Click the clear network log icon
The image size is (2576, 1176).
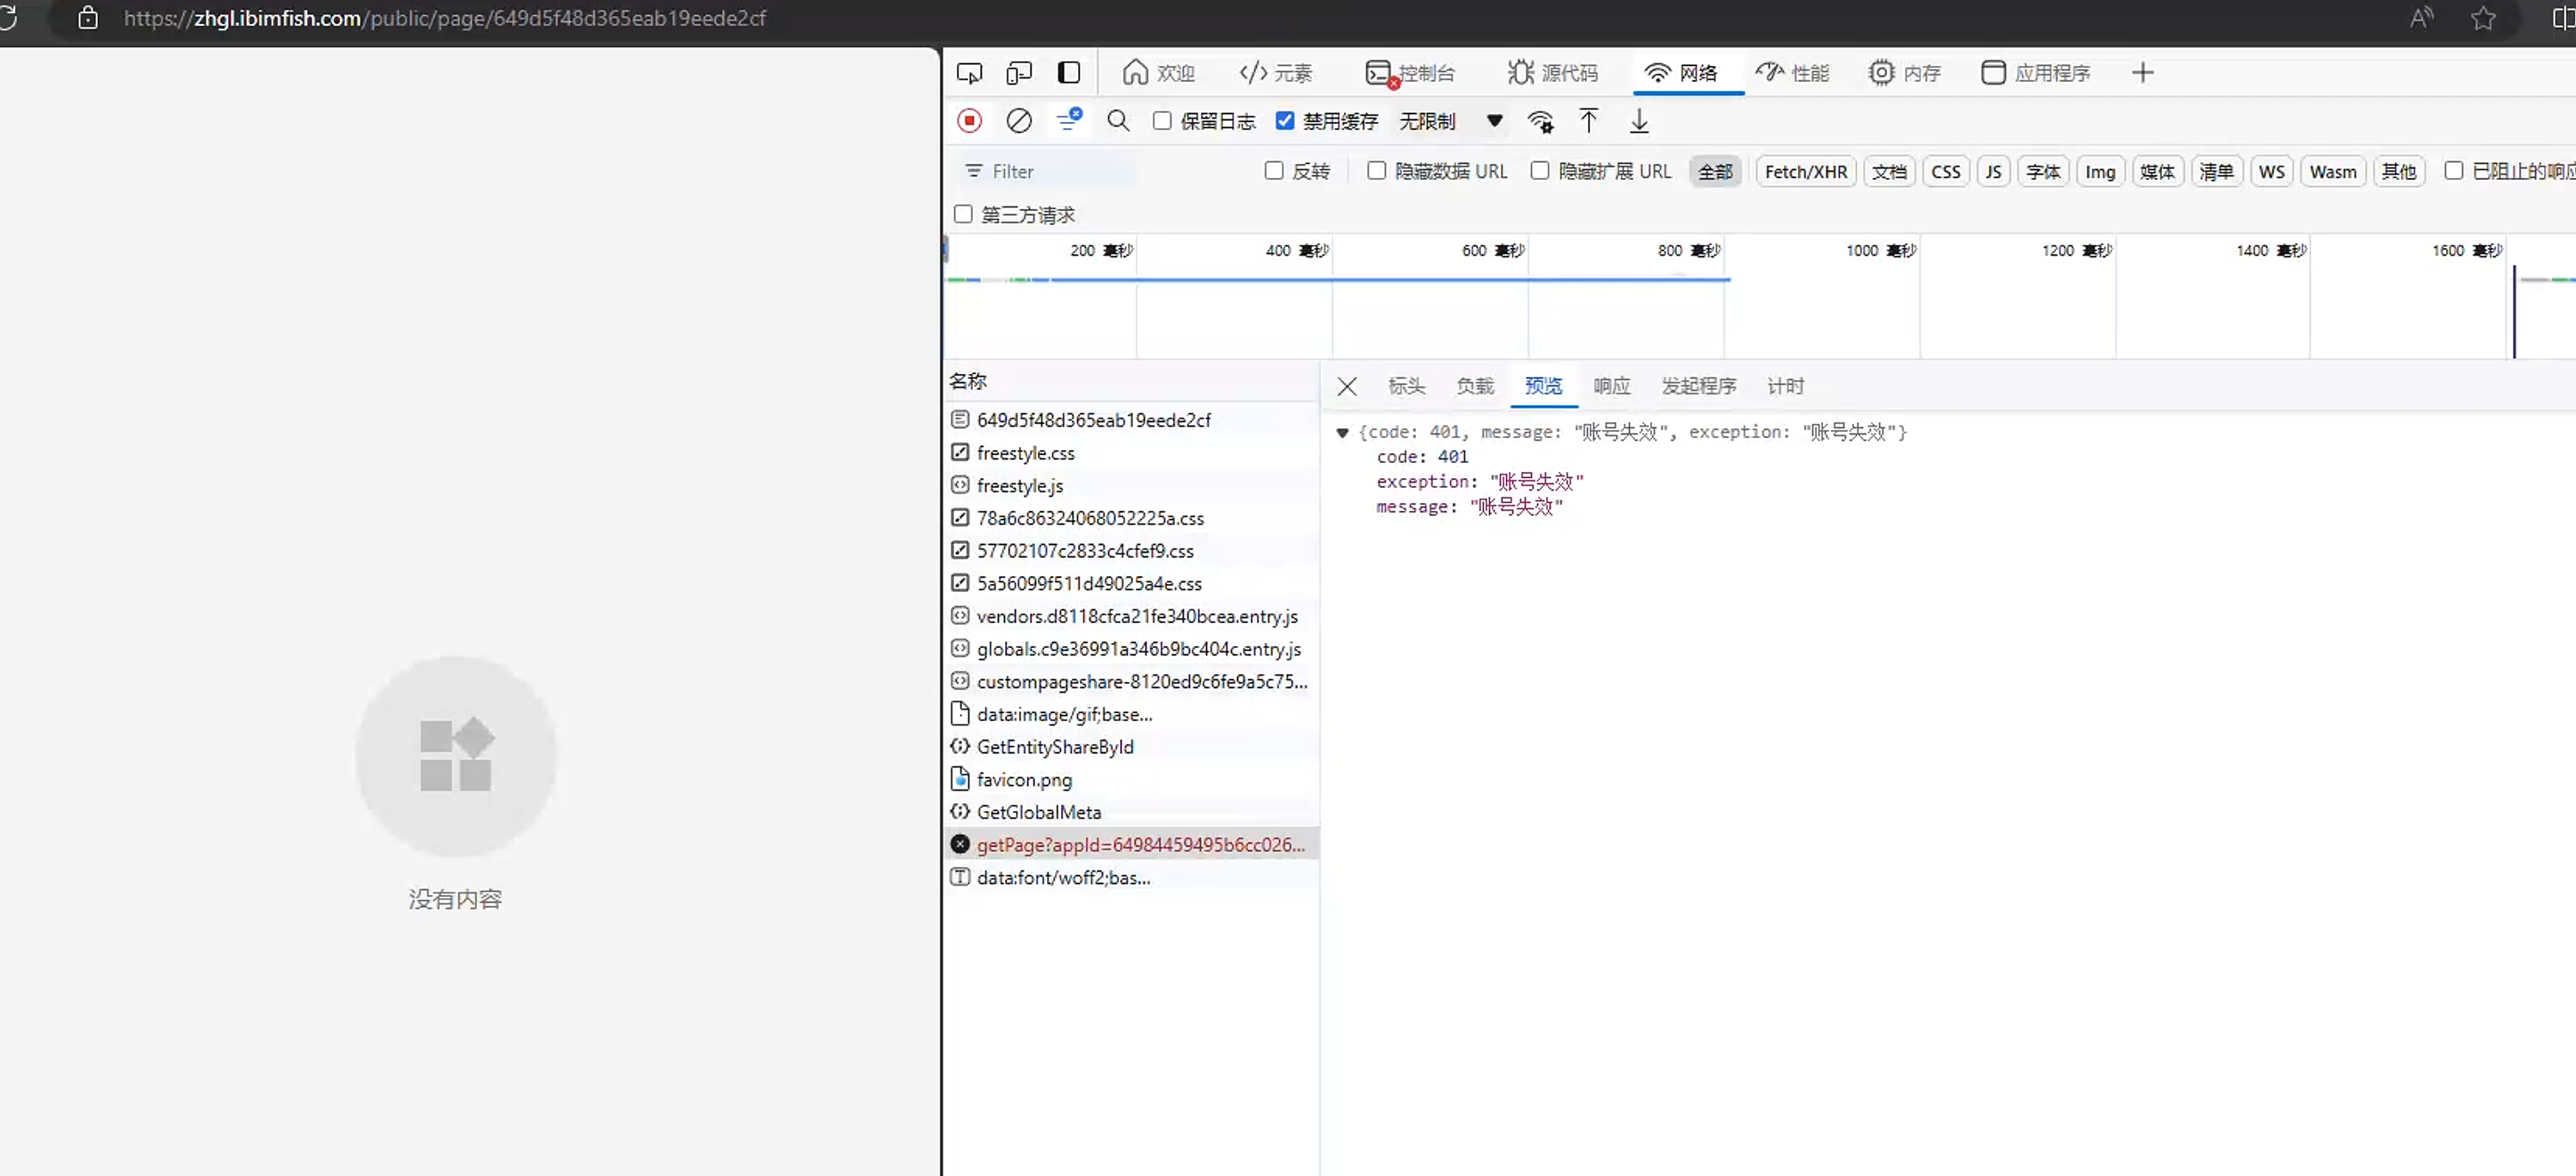pyautogui.click(x=1018, y=121)
